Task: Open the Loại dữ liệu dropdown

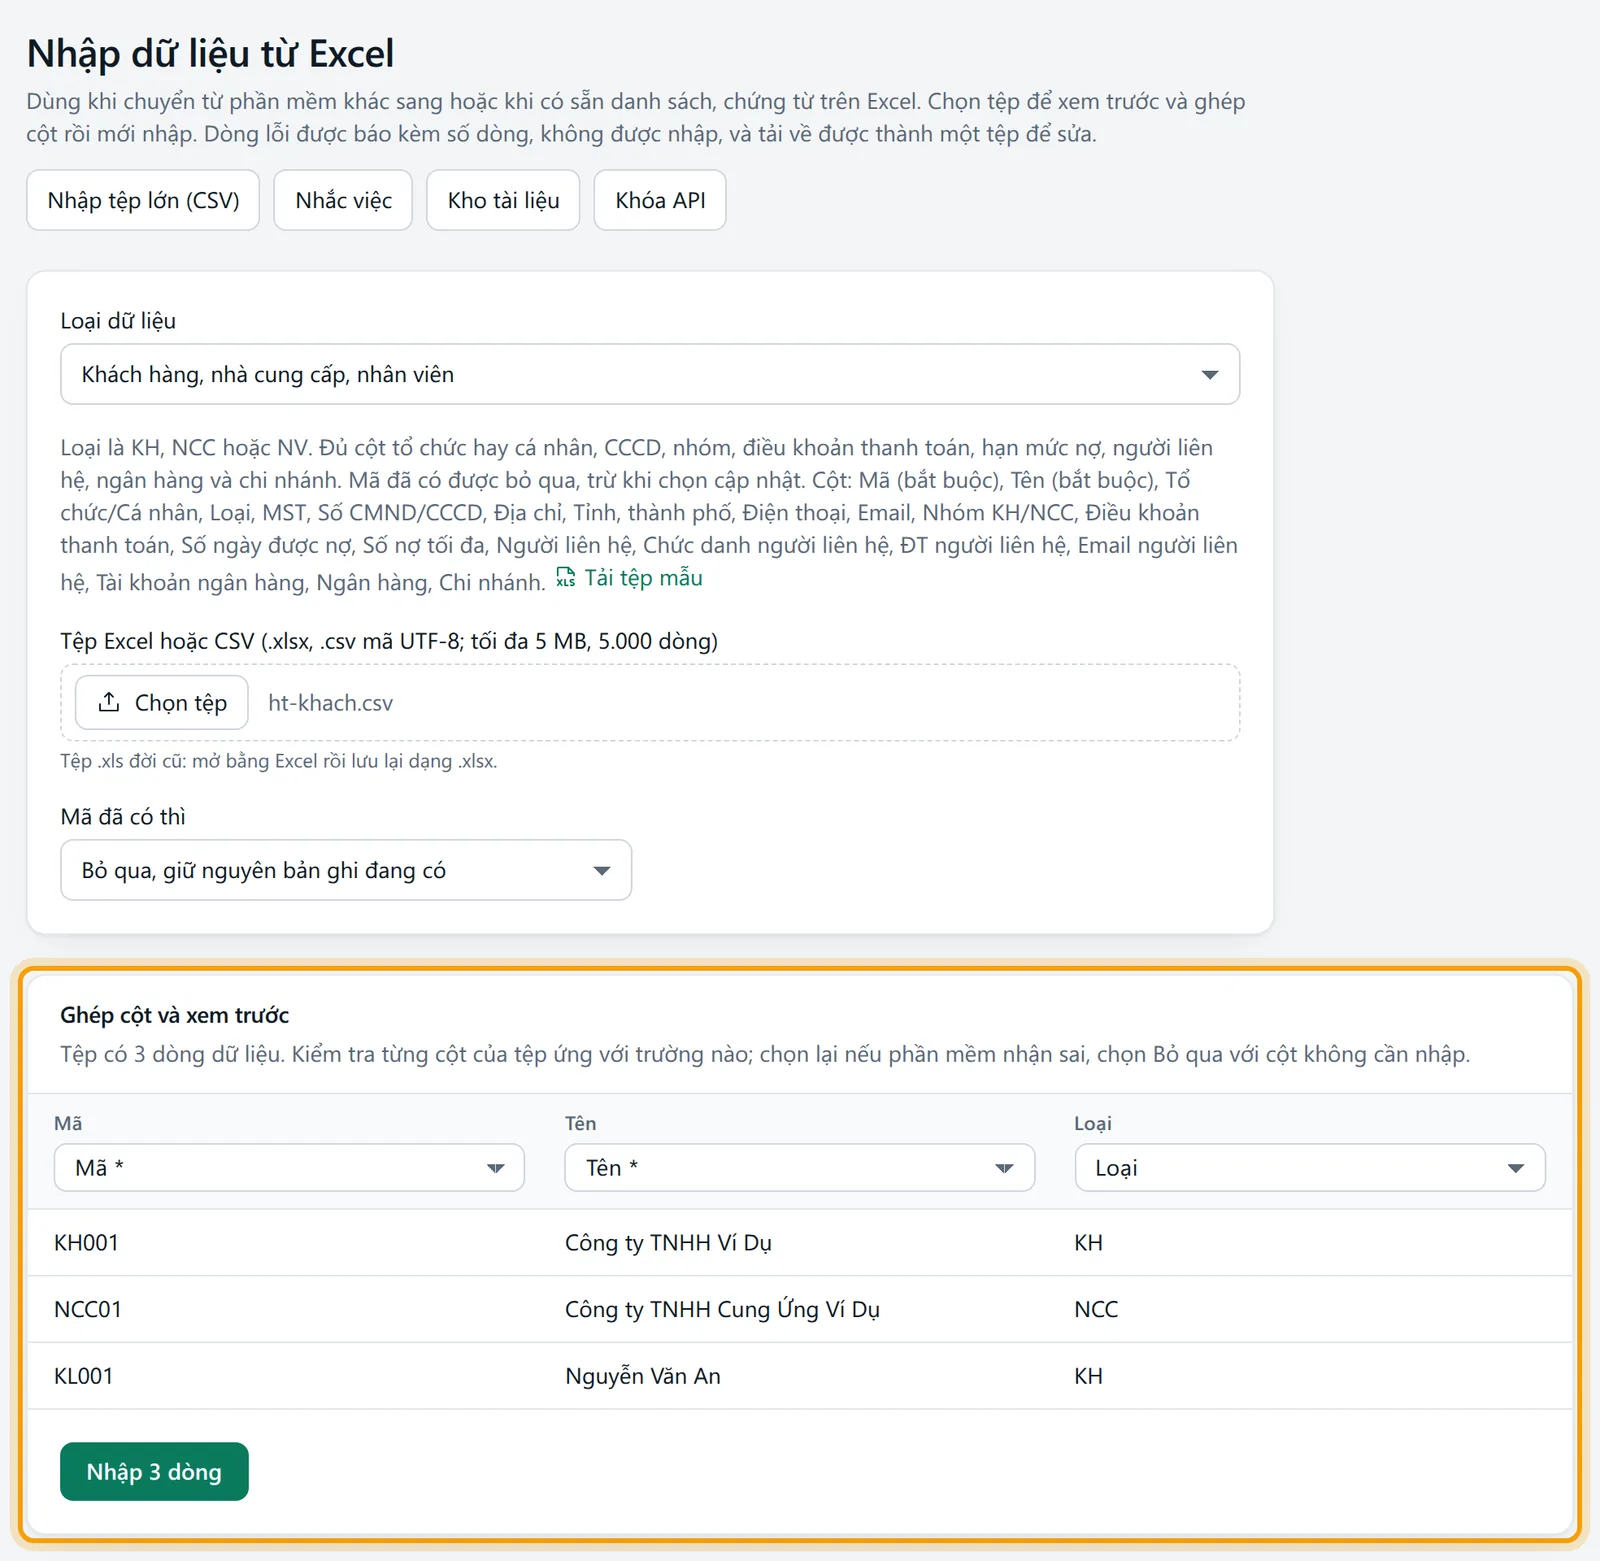Action: pos(650,374)
